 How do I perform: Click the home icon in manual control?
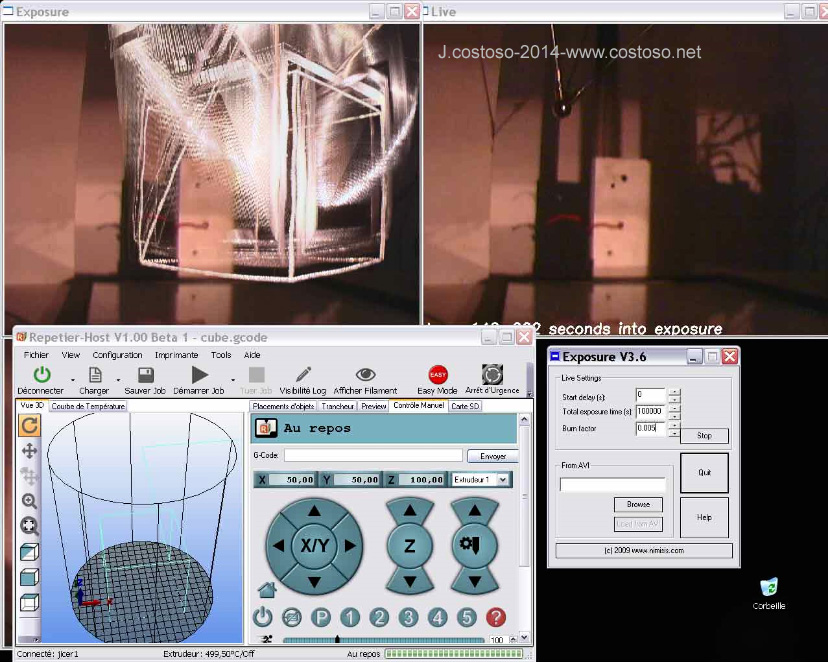coord(266,589)
